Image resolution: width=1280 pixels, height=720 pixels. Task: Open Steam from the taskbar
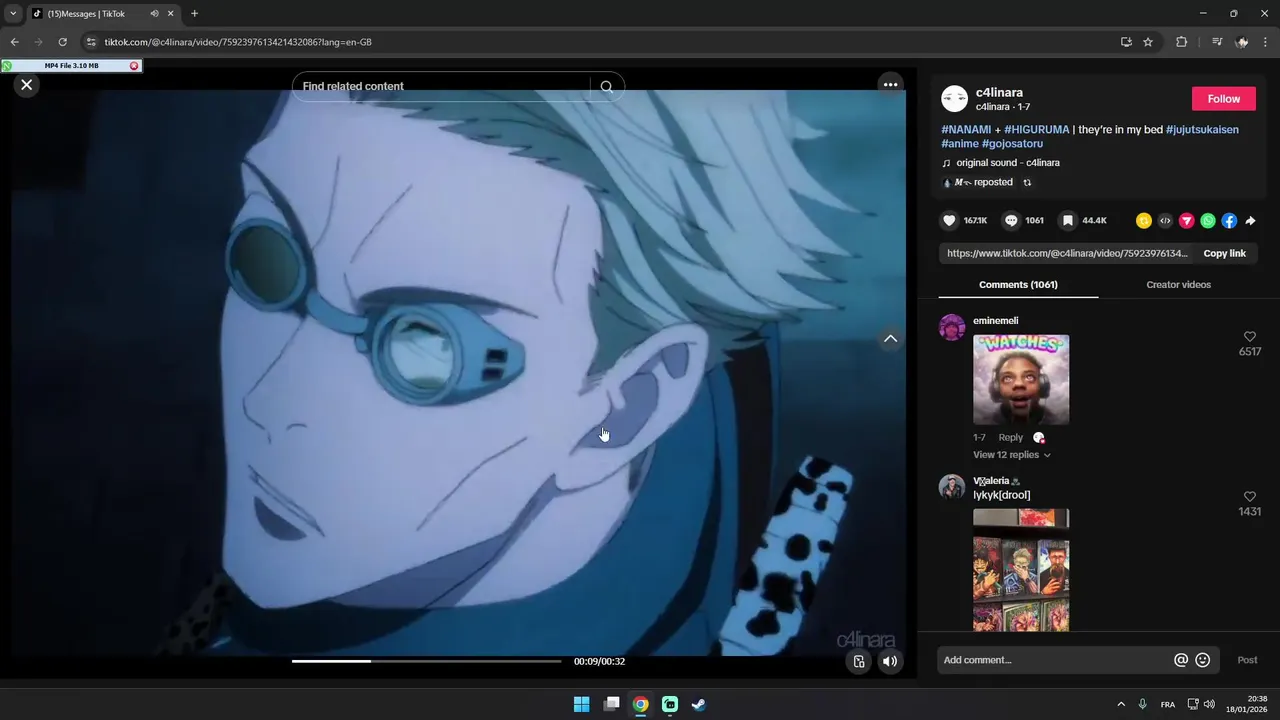pyautogui.click(x=698, y=704)
